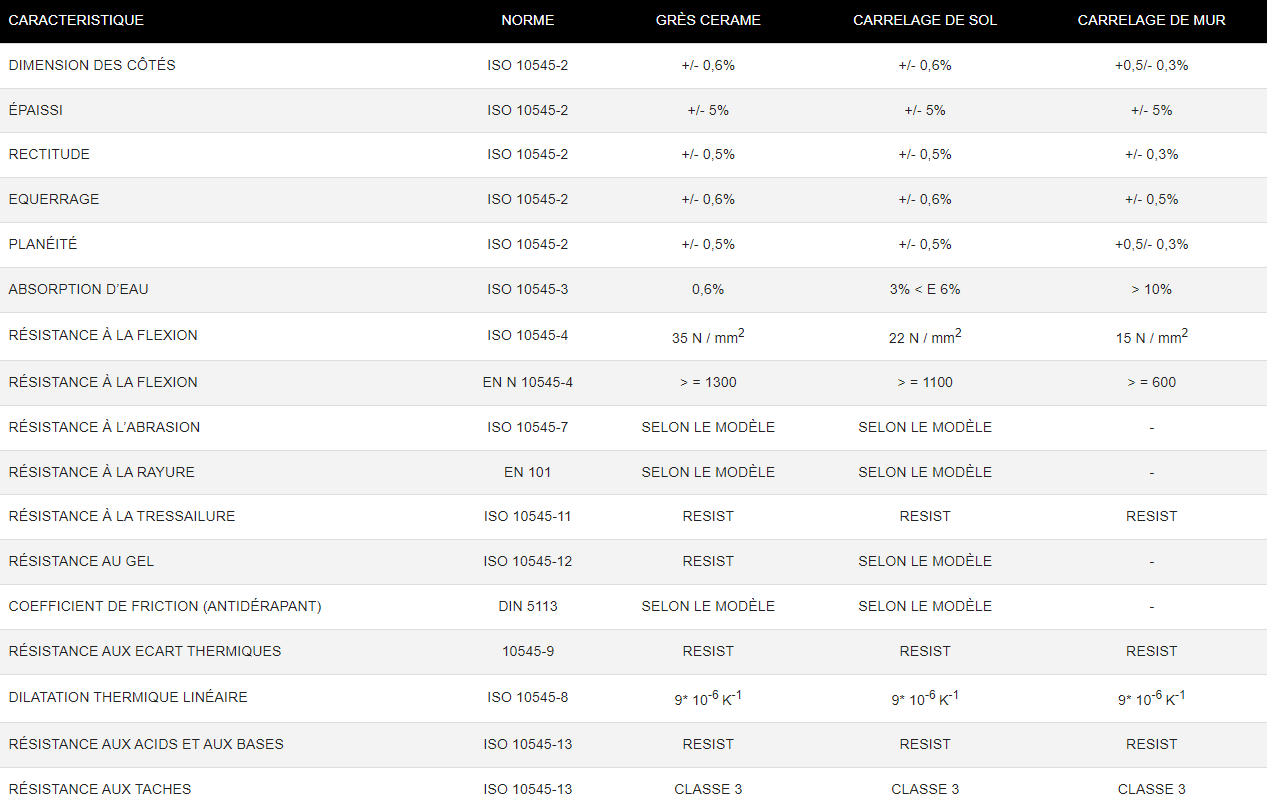Select the '3% < E 6%' absorption value

pyautogui.click(x=925, y=289)
